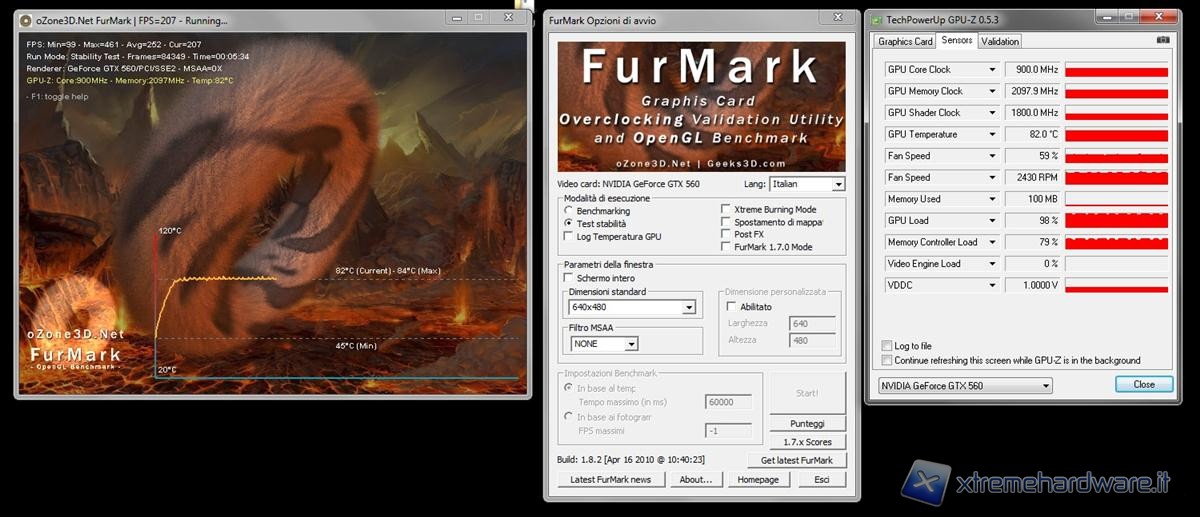Click the Esci button in FurMark
This screenshot has height=517, width=1200.
pos(821,479)
